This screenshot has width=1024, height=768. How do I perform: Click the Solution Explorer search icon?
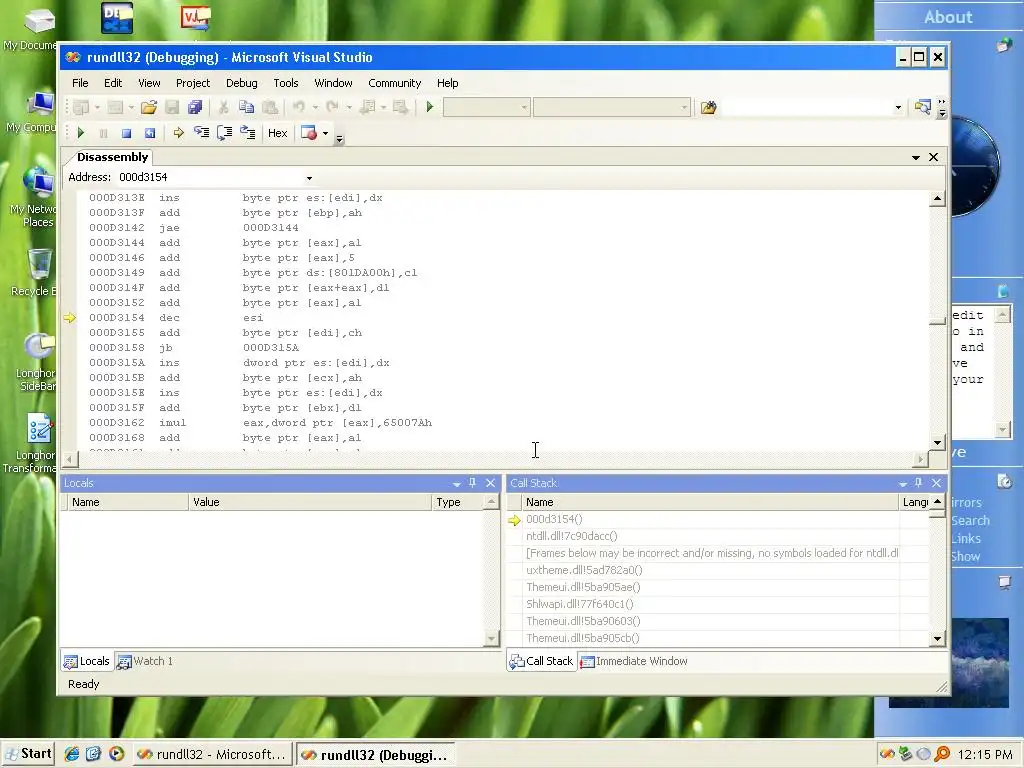pos(922,106)
